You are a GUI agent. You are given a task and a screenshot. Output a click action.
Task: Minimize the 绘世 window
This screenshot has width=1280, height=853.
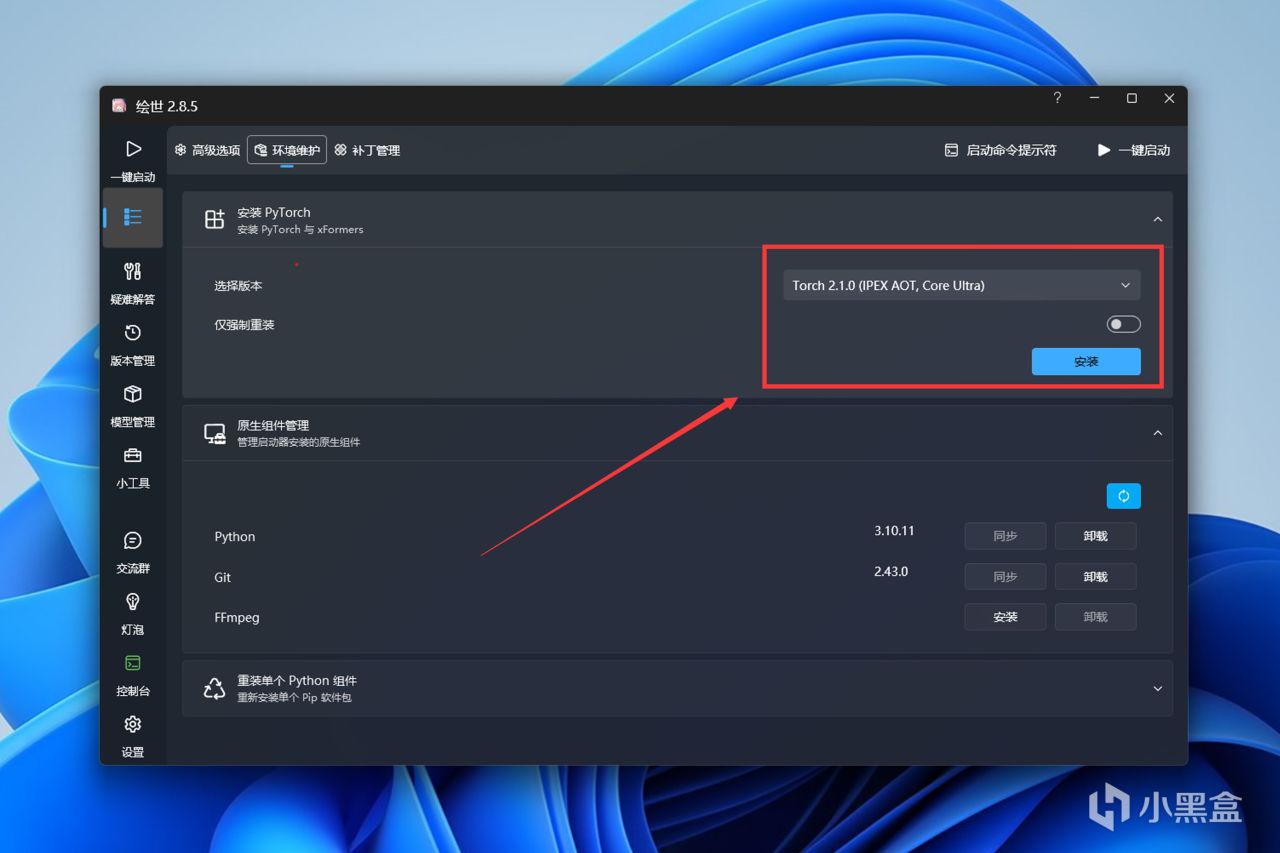click(1096, 98)
